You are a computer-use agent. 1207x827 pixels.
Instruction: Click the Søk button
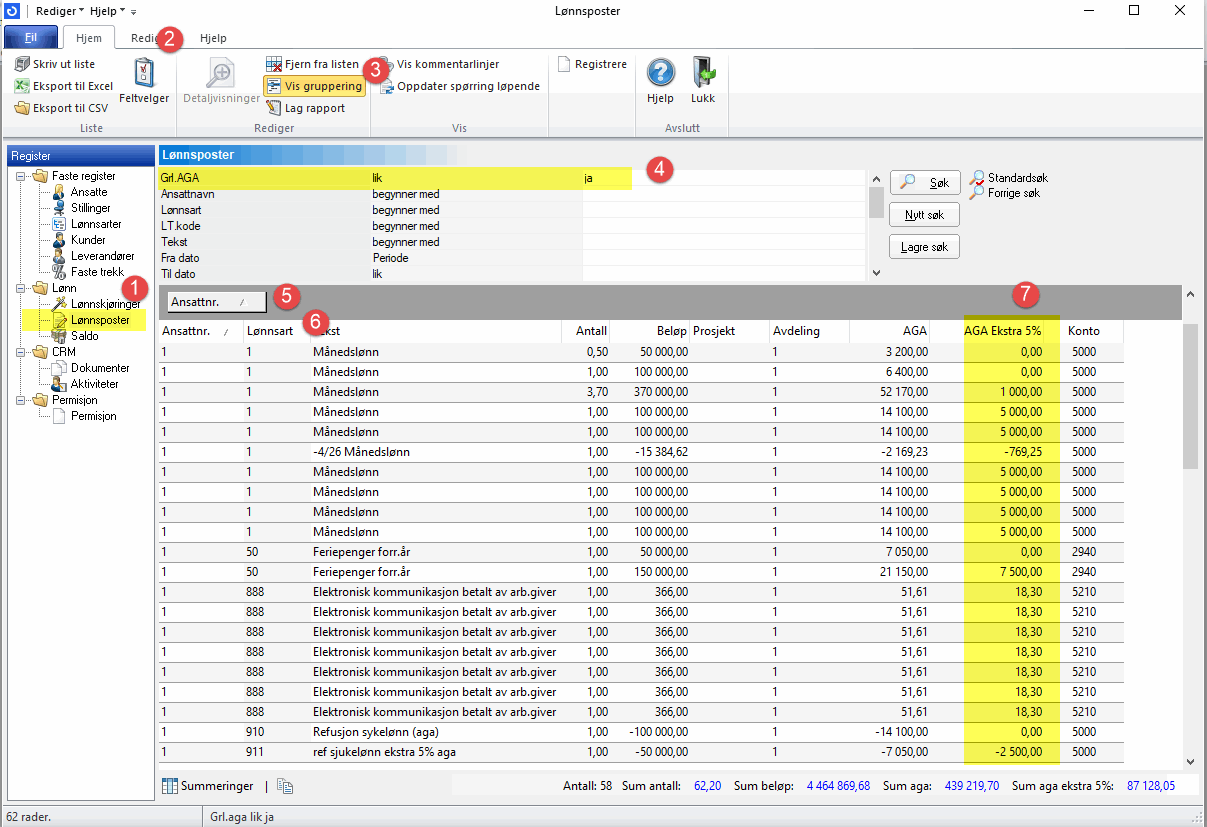pyautogui.click(x=925, y=183)
